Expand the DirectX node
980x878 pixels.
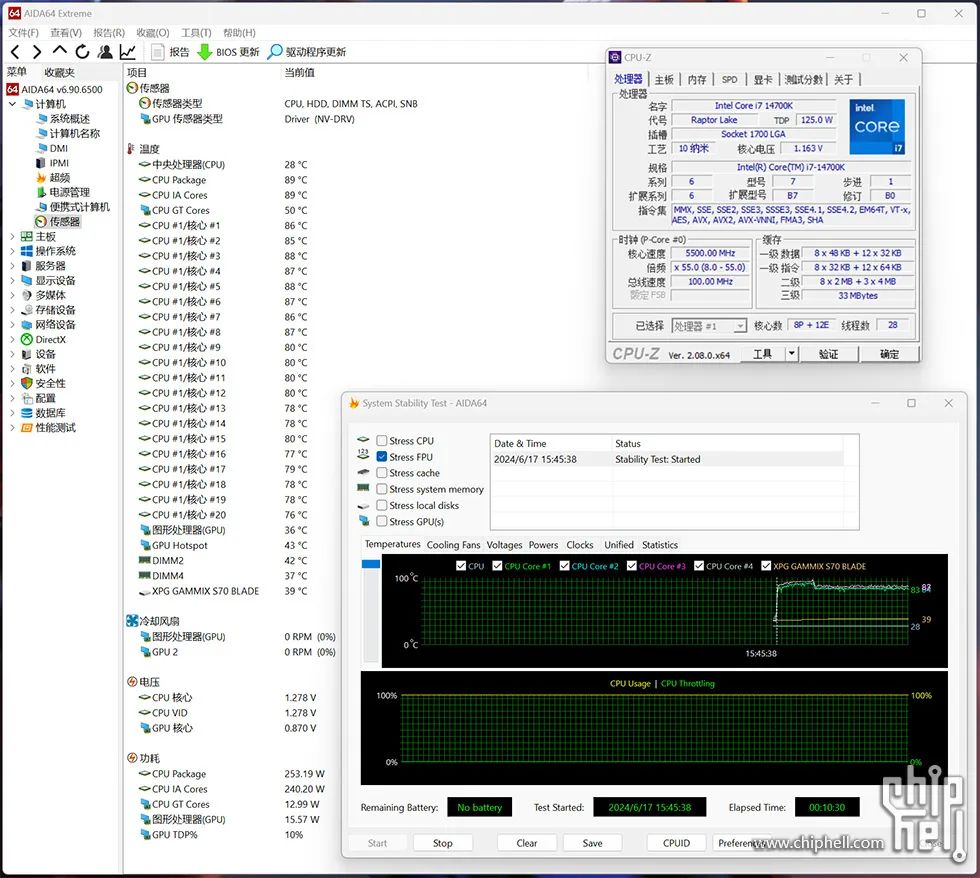click(x=12, y=339)
